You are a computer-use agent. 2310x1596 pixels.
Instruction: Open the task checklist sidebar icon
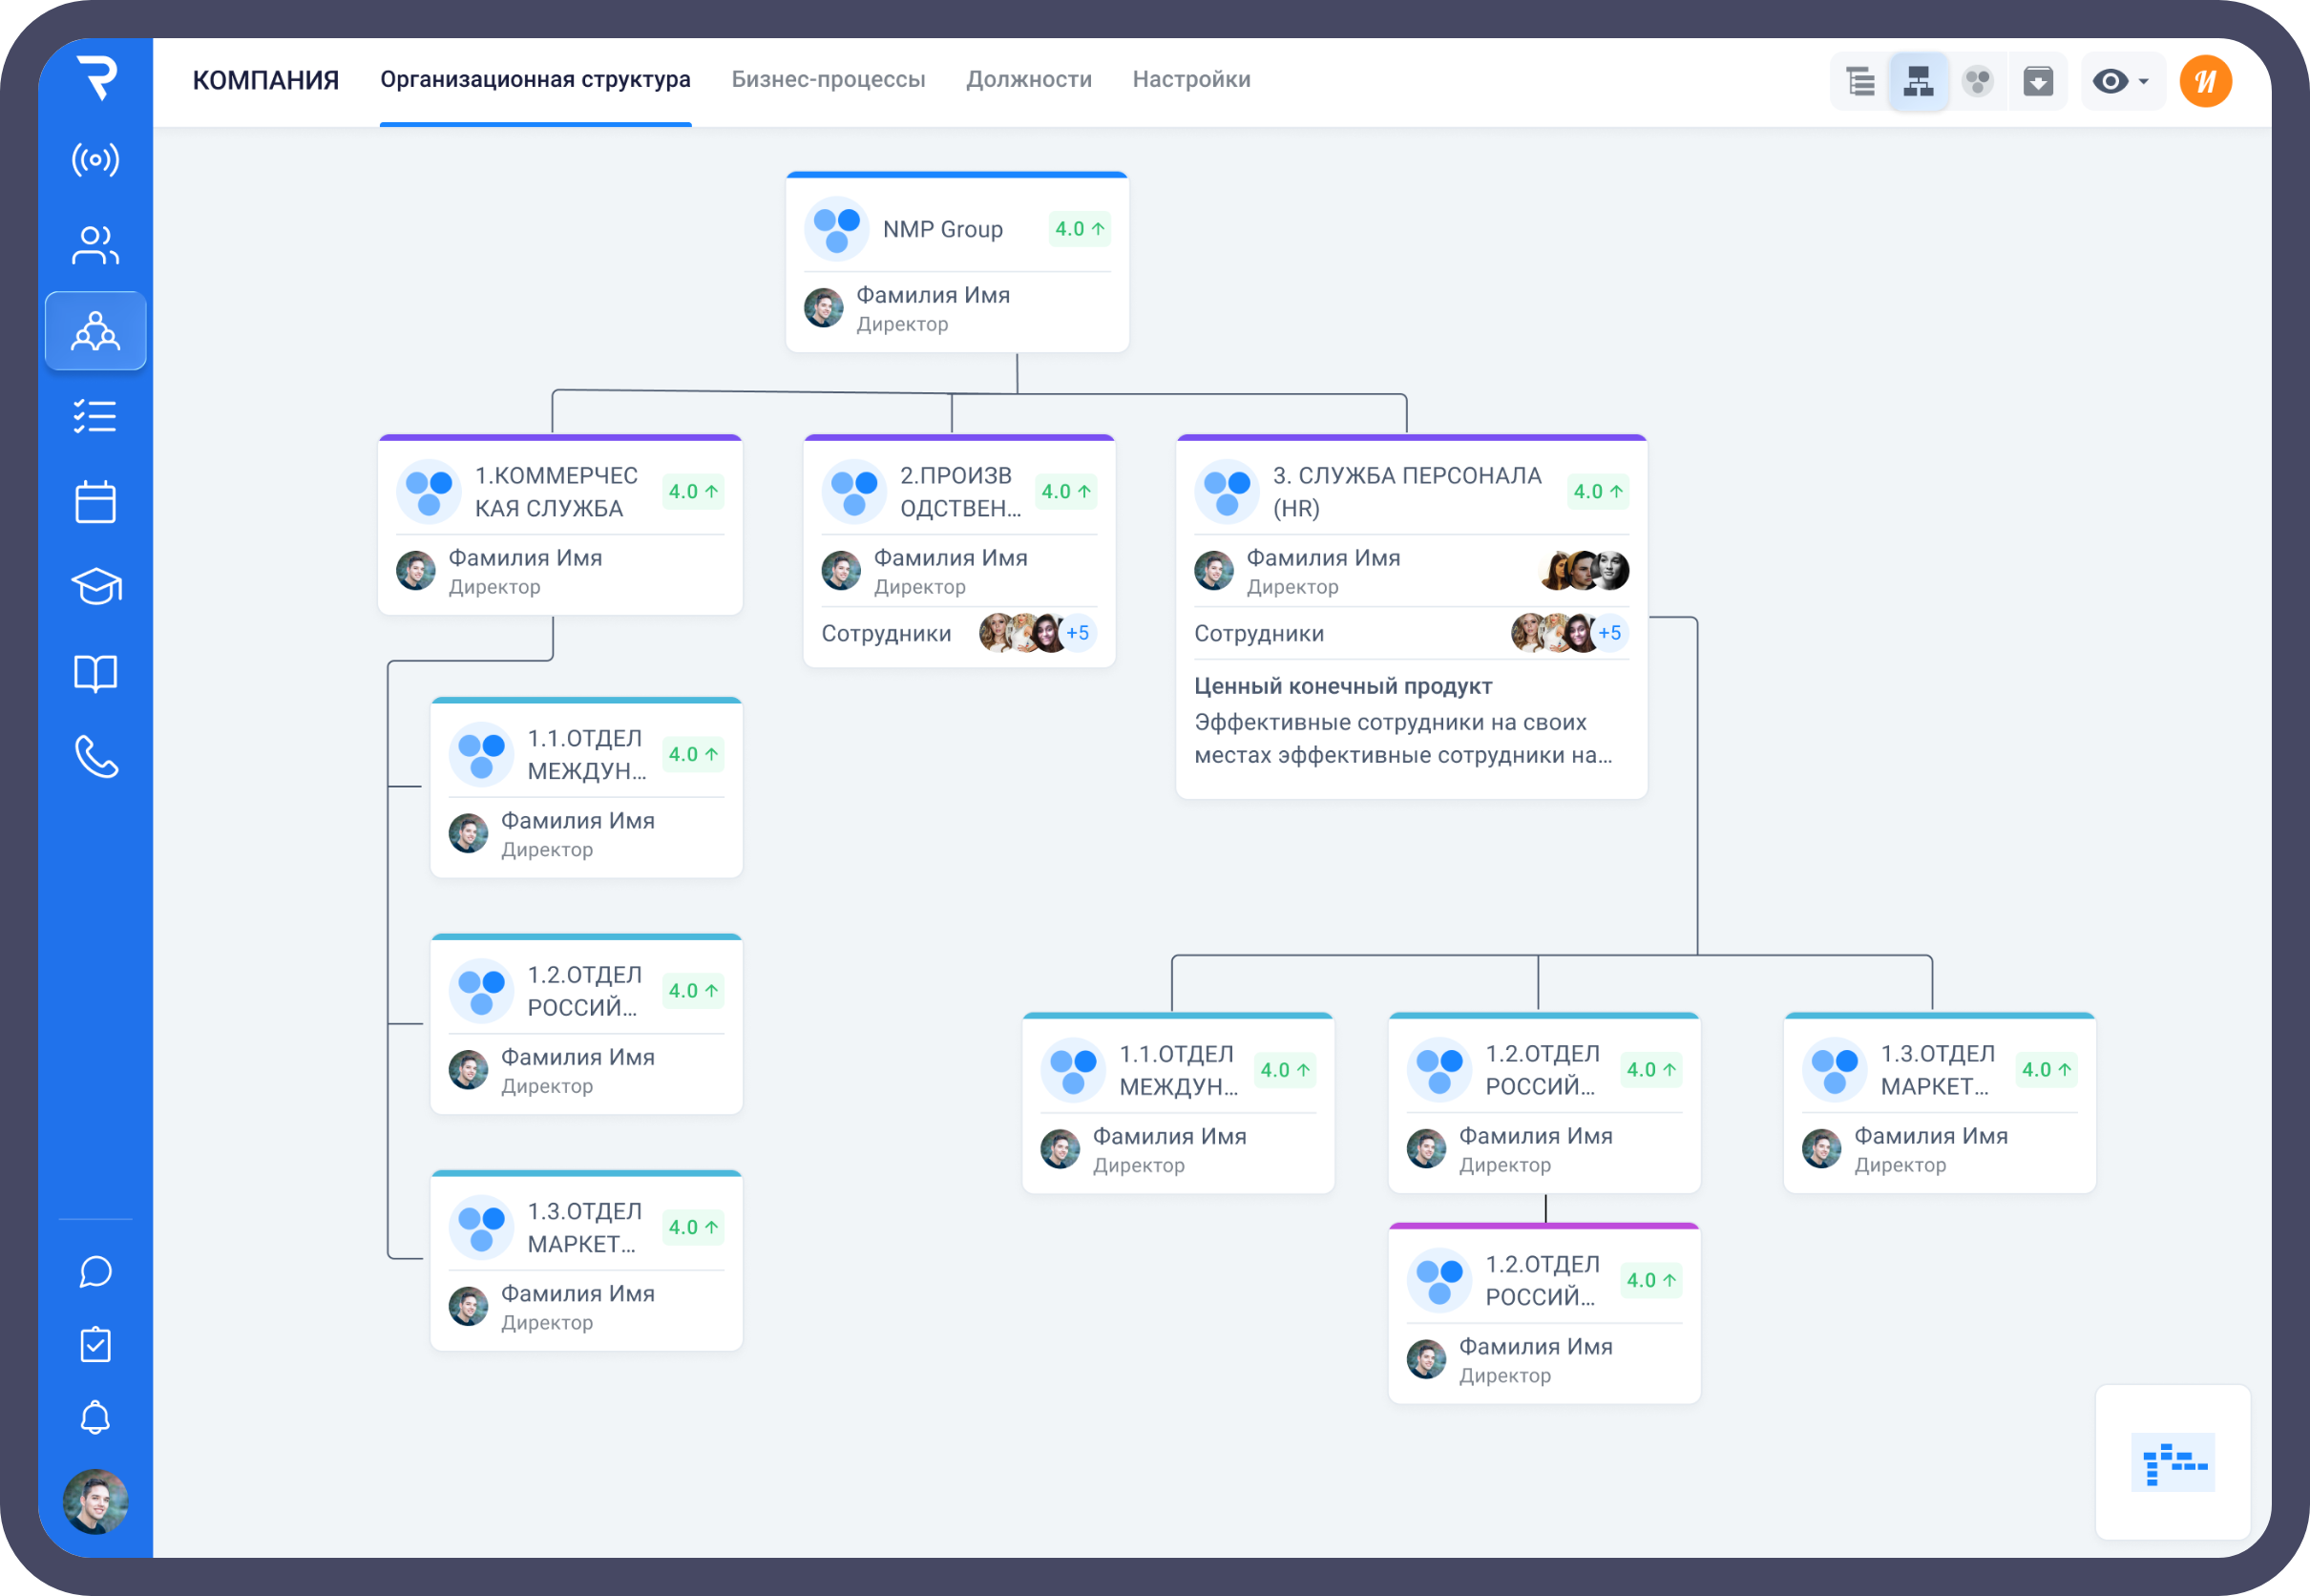pyautogui.click(x=96, y=416)
